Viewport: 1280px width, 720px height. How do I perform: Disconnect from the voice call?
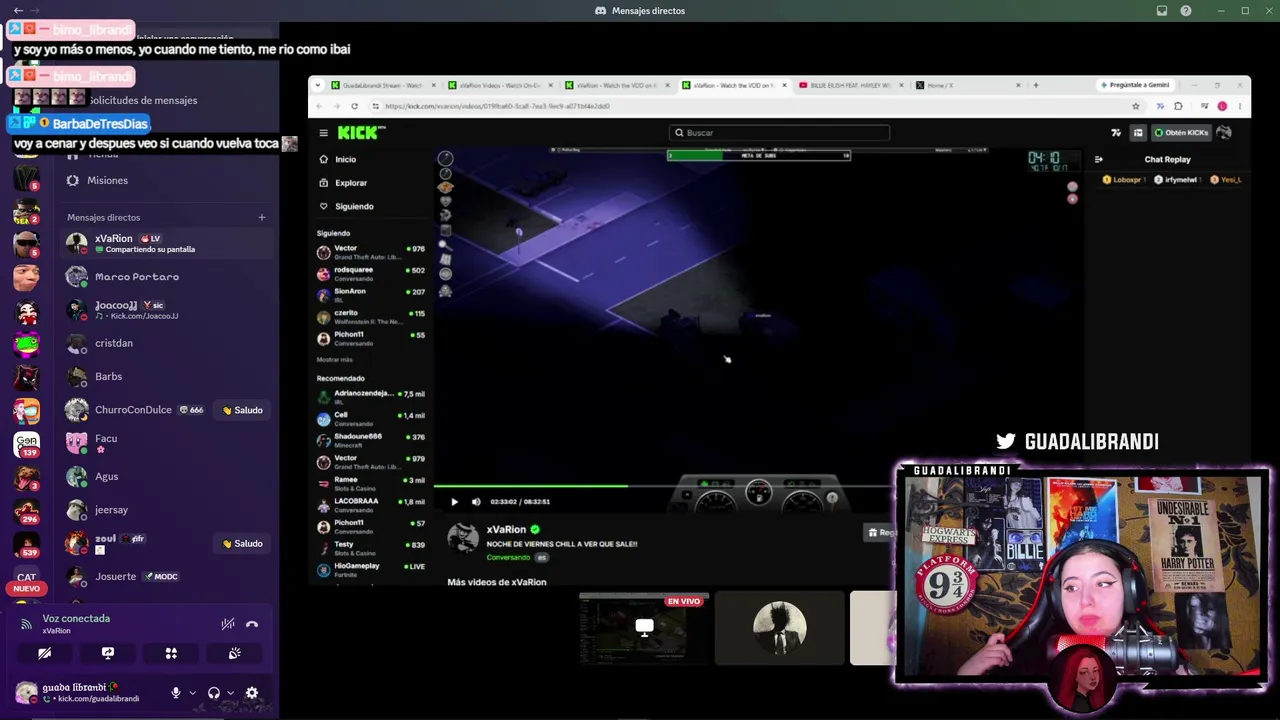(252, 624)
